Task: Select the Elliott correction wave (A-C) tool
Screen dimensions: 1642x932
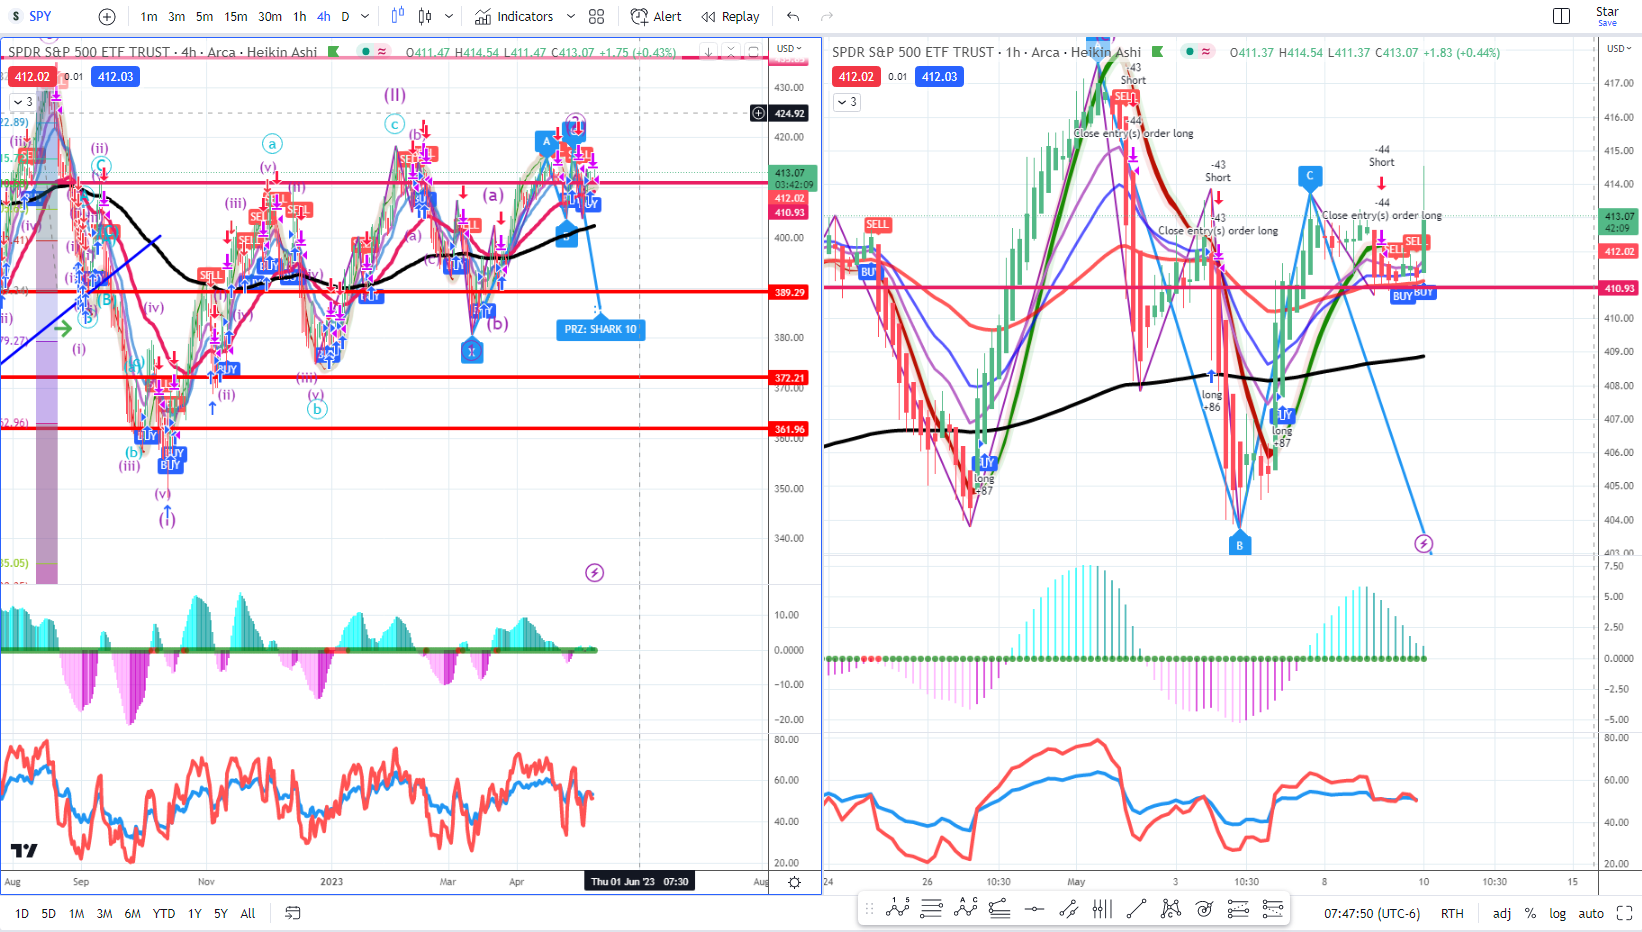Action: click(966, 909)
